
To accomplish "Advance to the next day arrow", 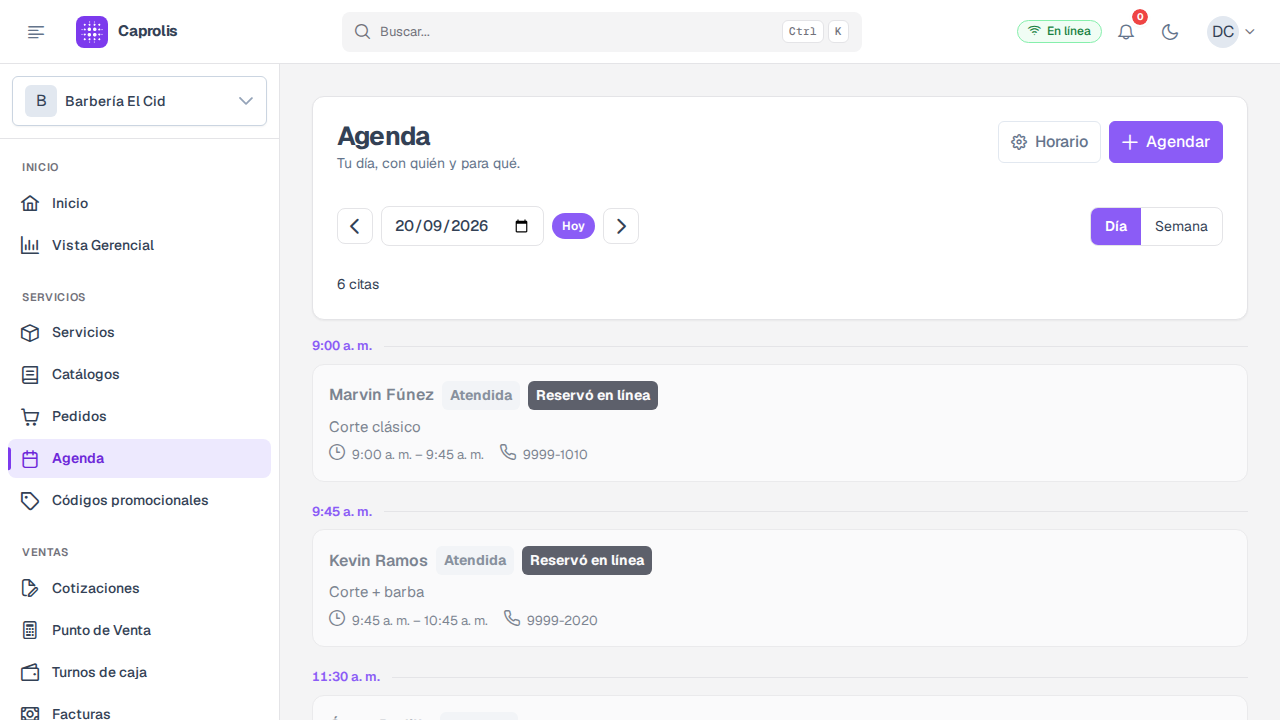I will 621,226.
